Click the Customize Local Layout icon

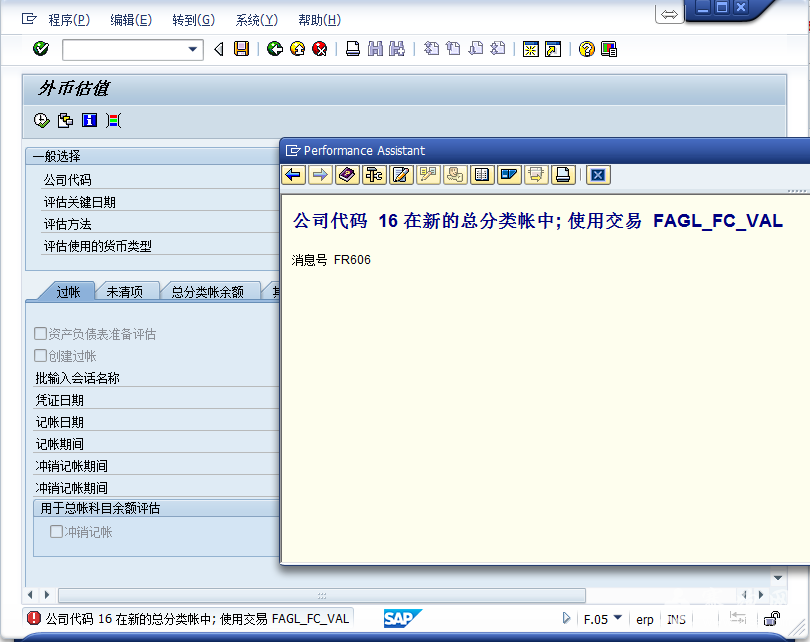tap(609, 49)
